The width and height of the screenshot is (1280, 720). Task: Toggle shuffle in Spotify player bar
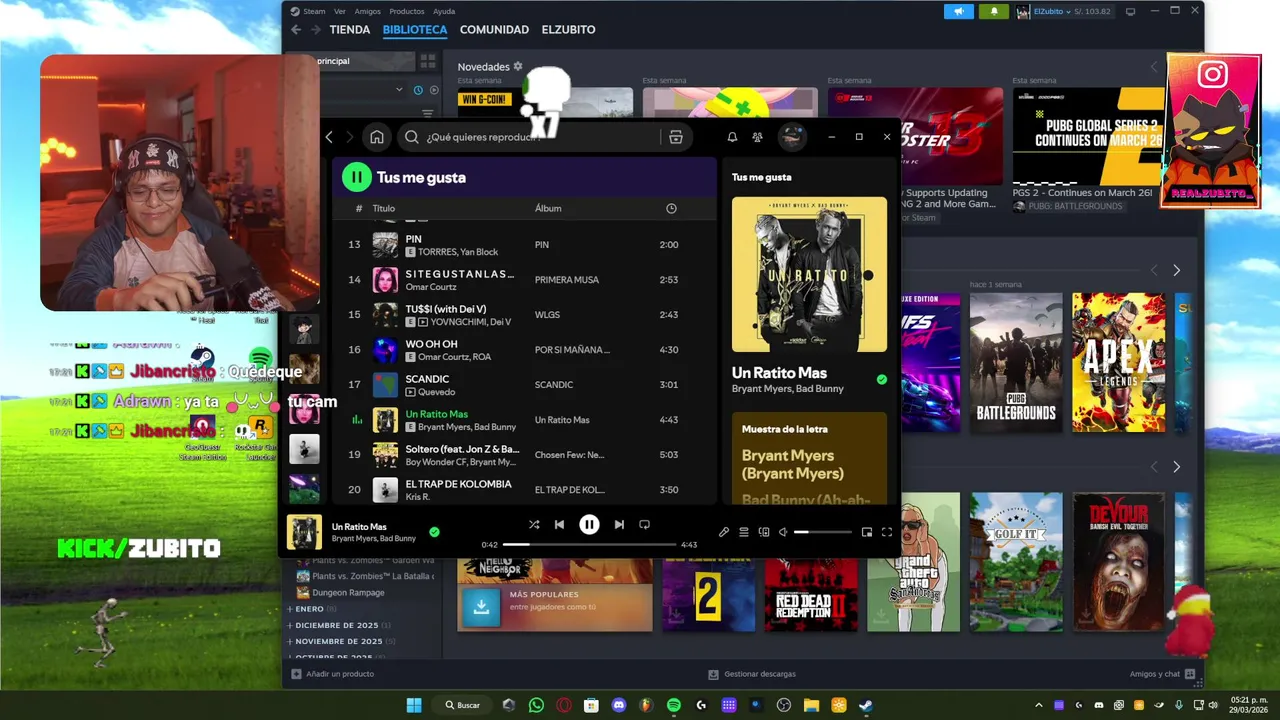(534, 525)
